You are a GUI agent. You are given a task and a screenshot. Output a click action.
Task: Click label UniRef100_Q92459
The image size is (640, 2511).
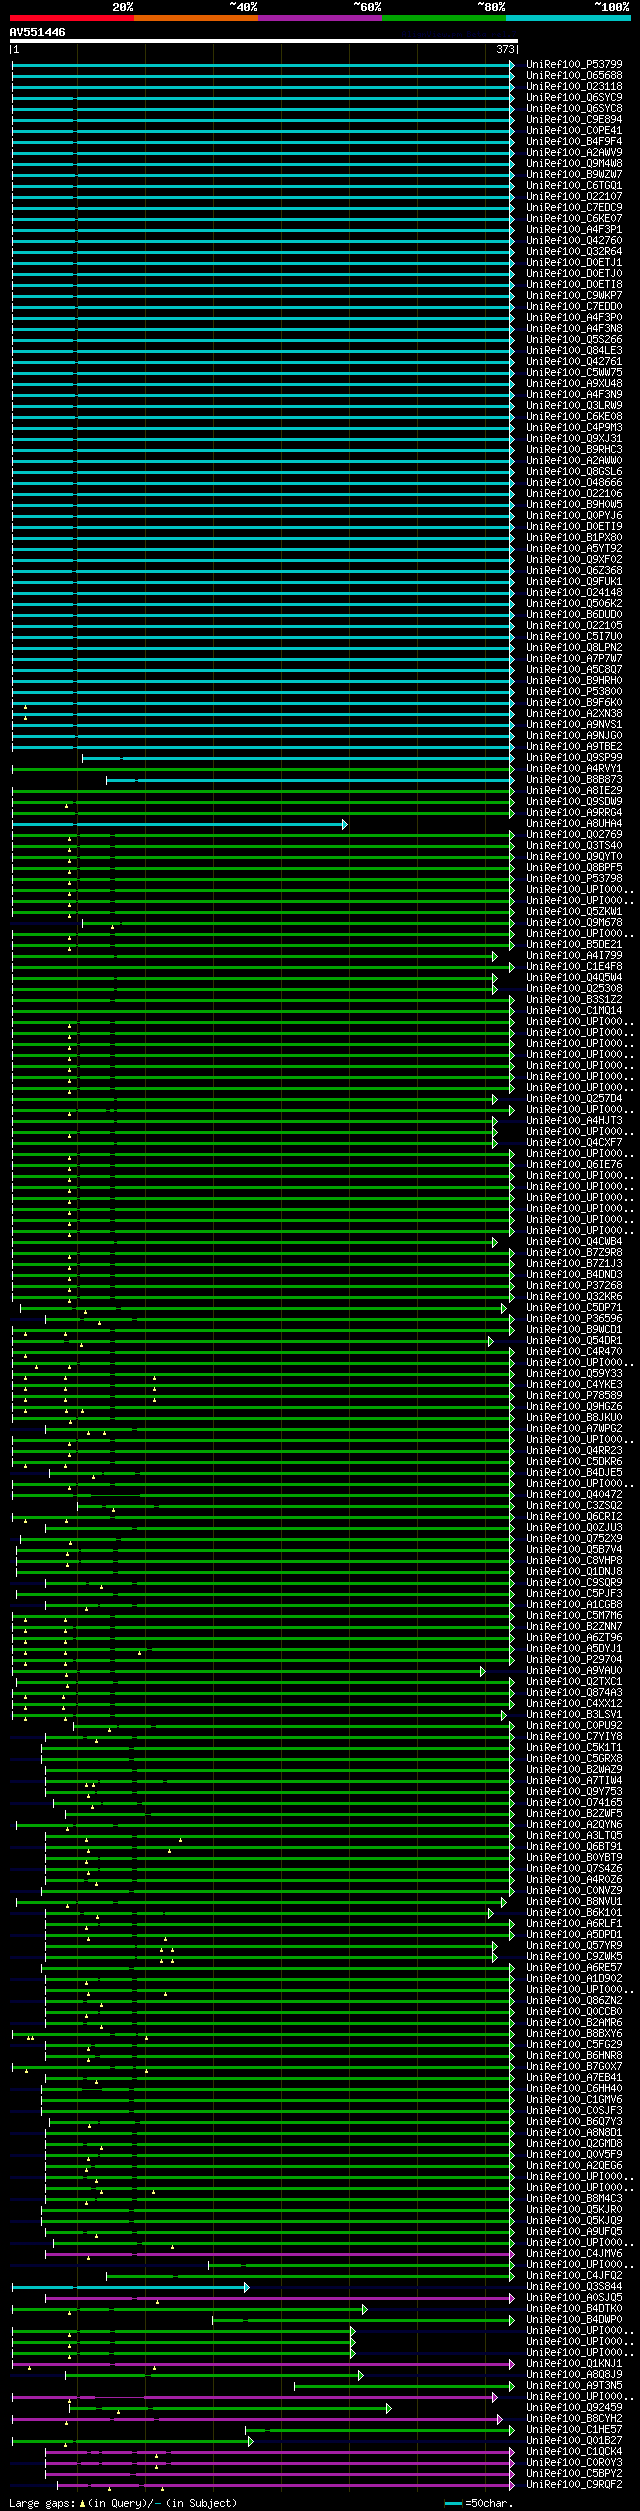574,2407
